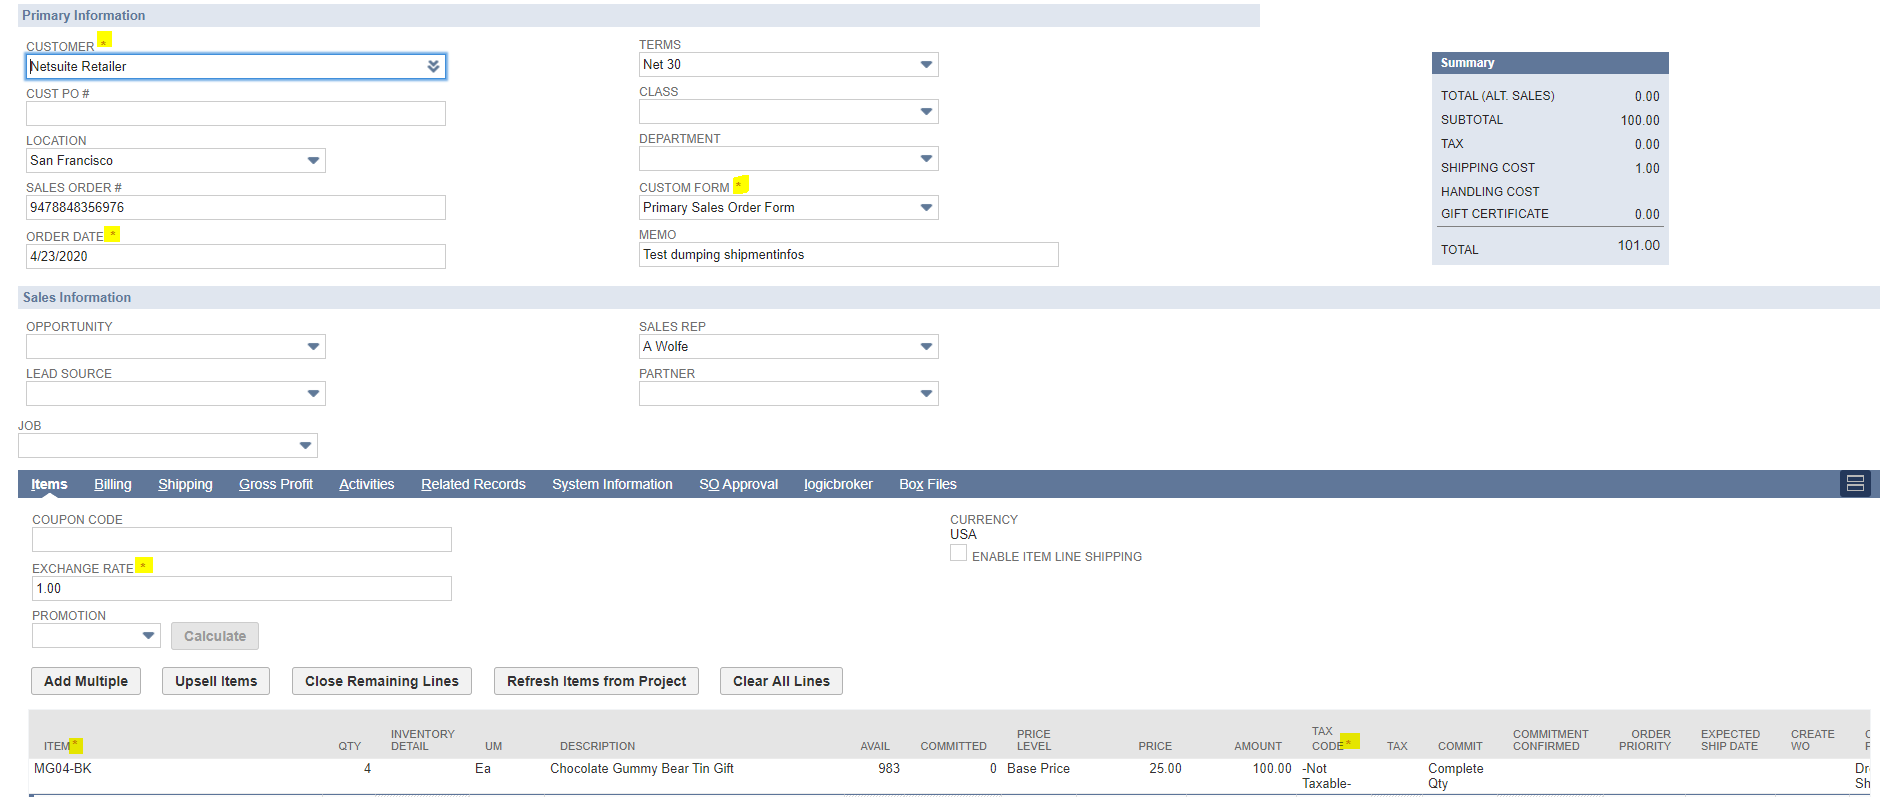Click Close Remaining Lines button
This screenshot has width=1880, height=797.
coord(381,681)
